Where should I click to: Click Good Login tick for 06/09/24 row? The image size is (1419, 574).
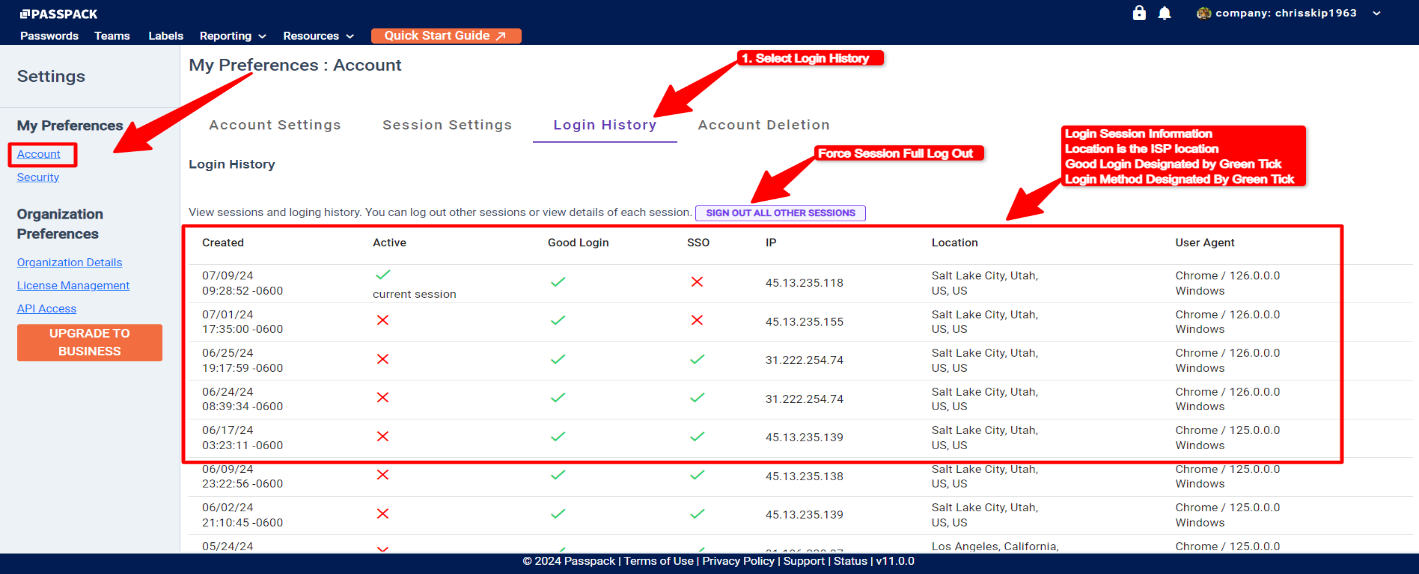pos(558,475)
